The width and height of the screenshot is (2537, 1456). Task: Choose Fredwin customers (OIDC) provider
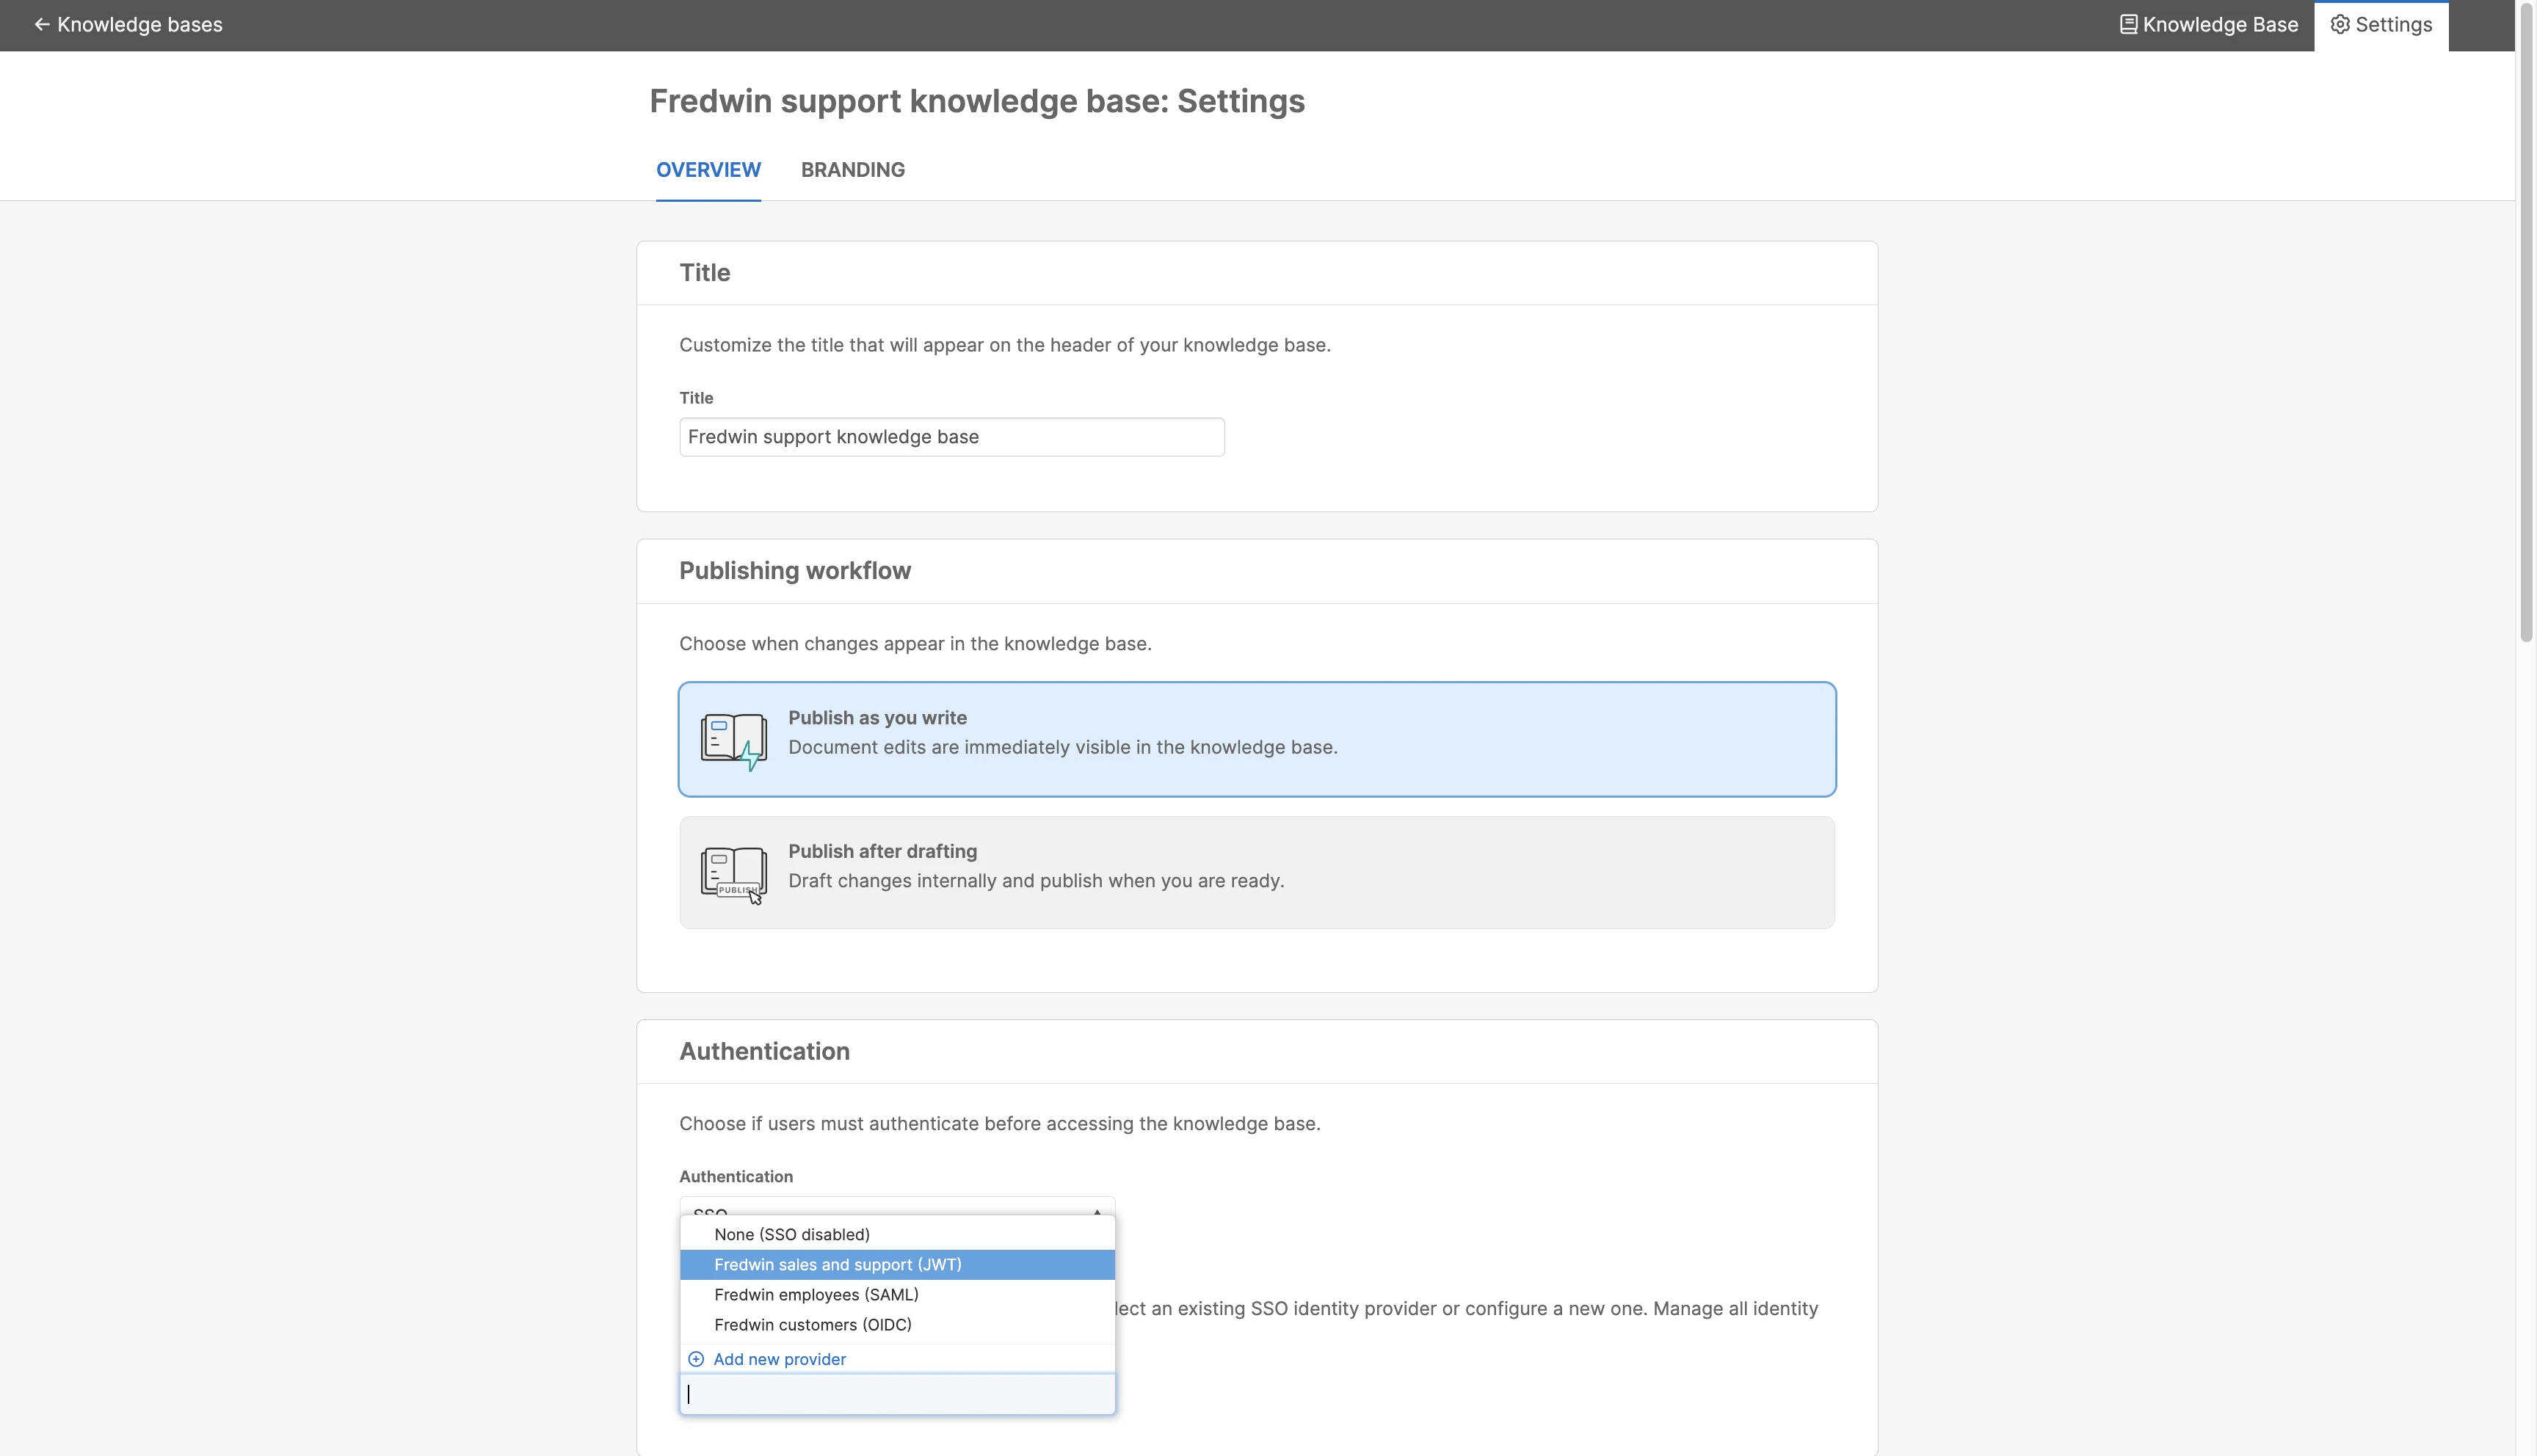[x=812, y=1325]
